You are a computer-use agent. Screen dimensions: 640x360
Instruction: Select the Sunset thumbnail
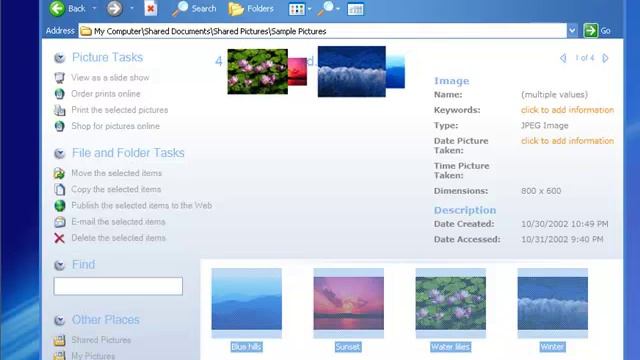(x=349, y=303)
